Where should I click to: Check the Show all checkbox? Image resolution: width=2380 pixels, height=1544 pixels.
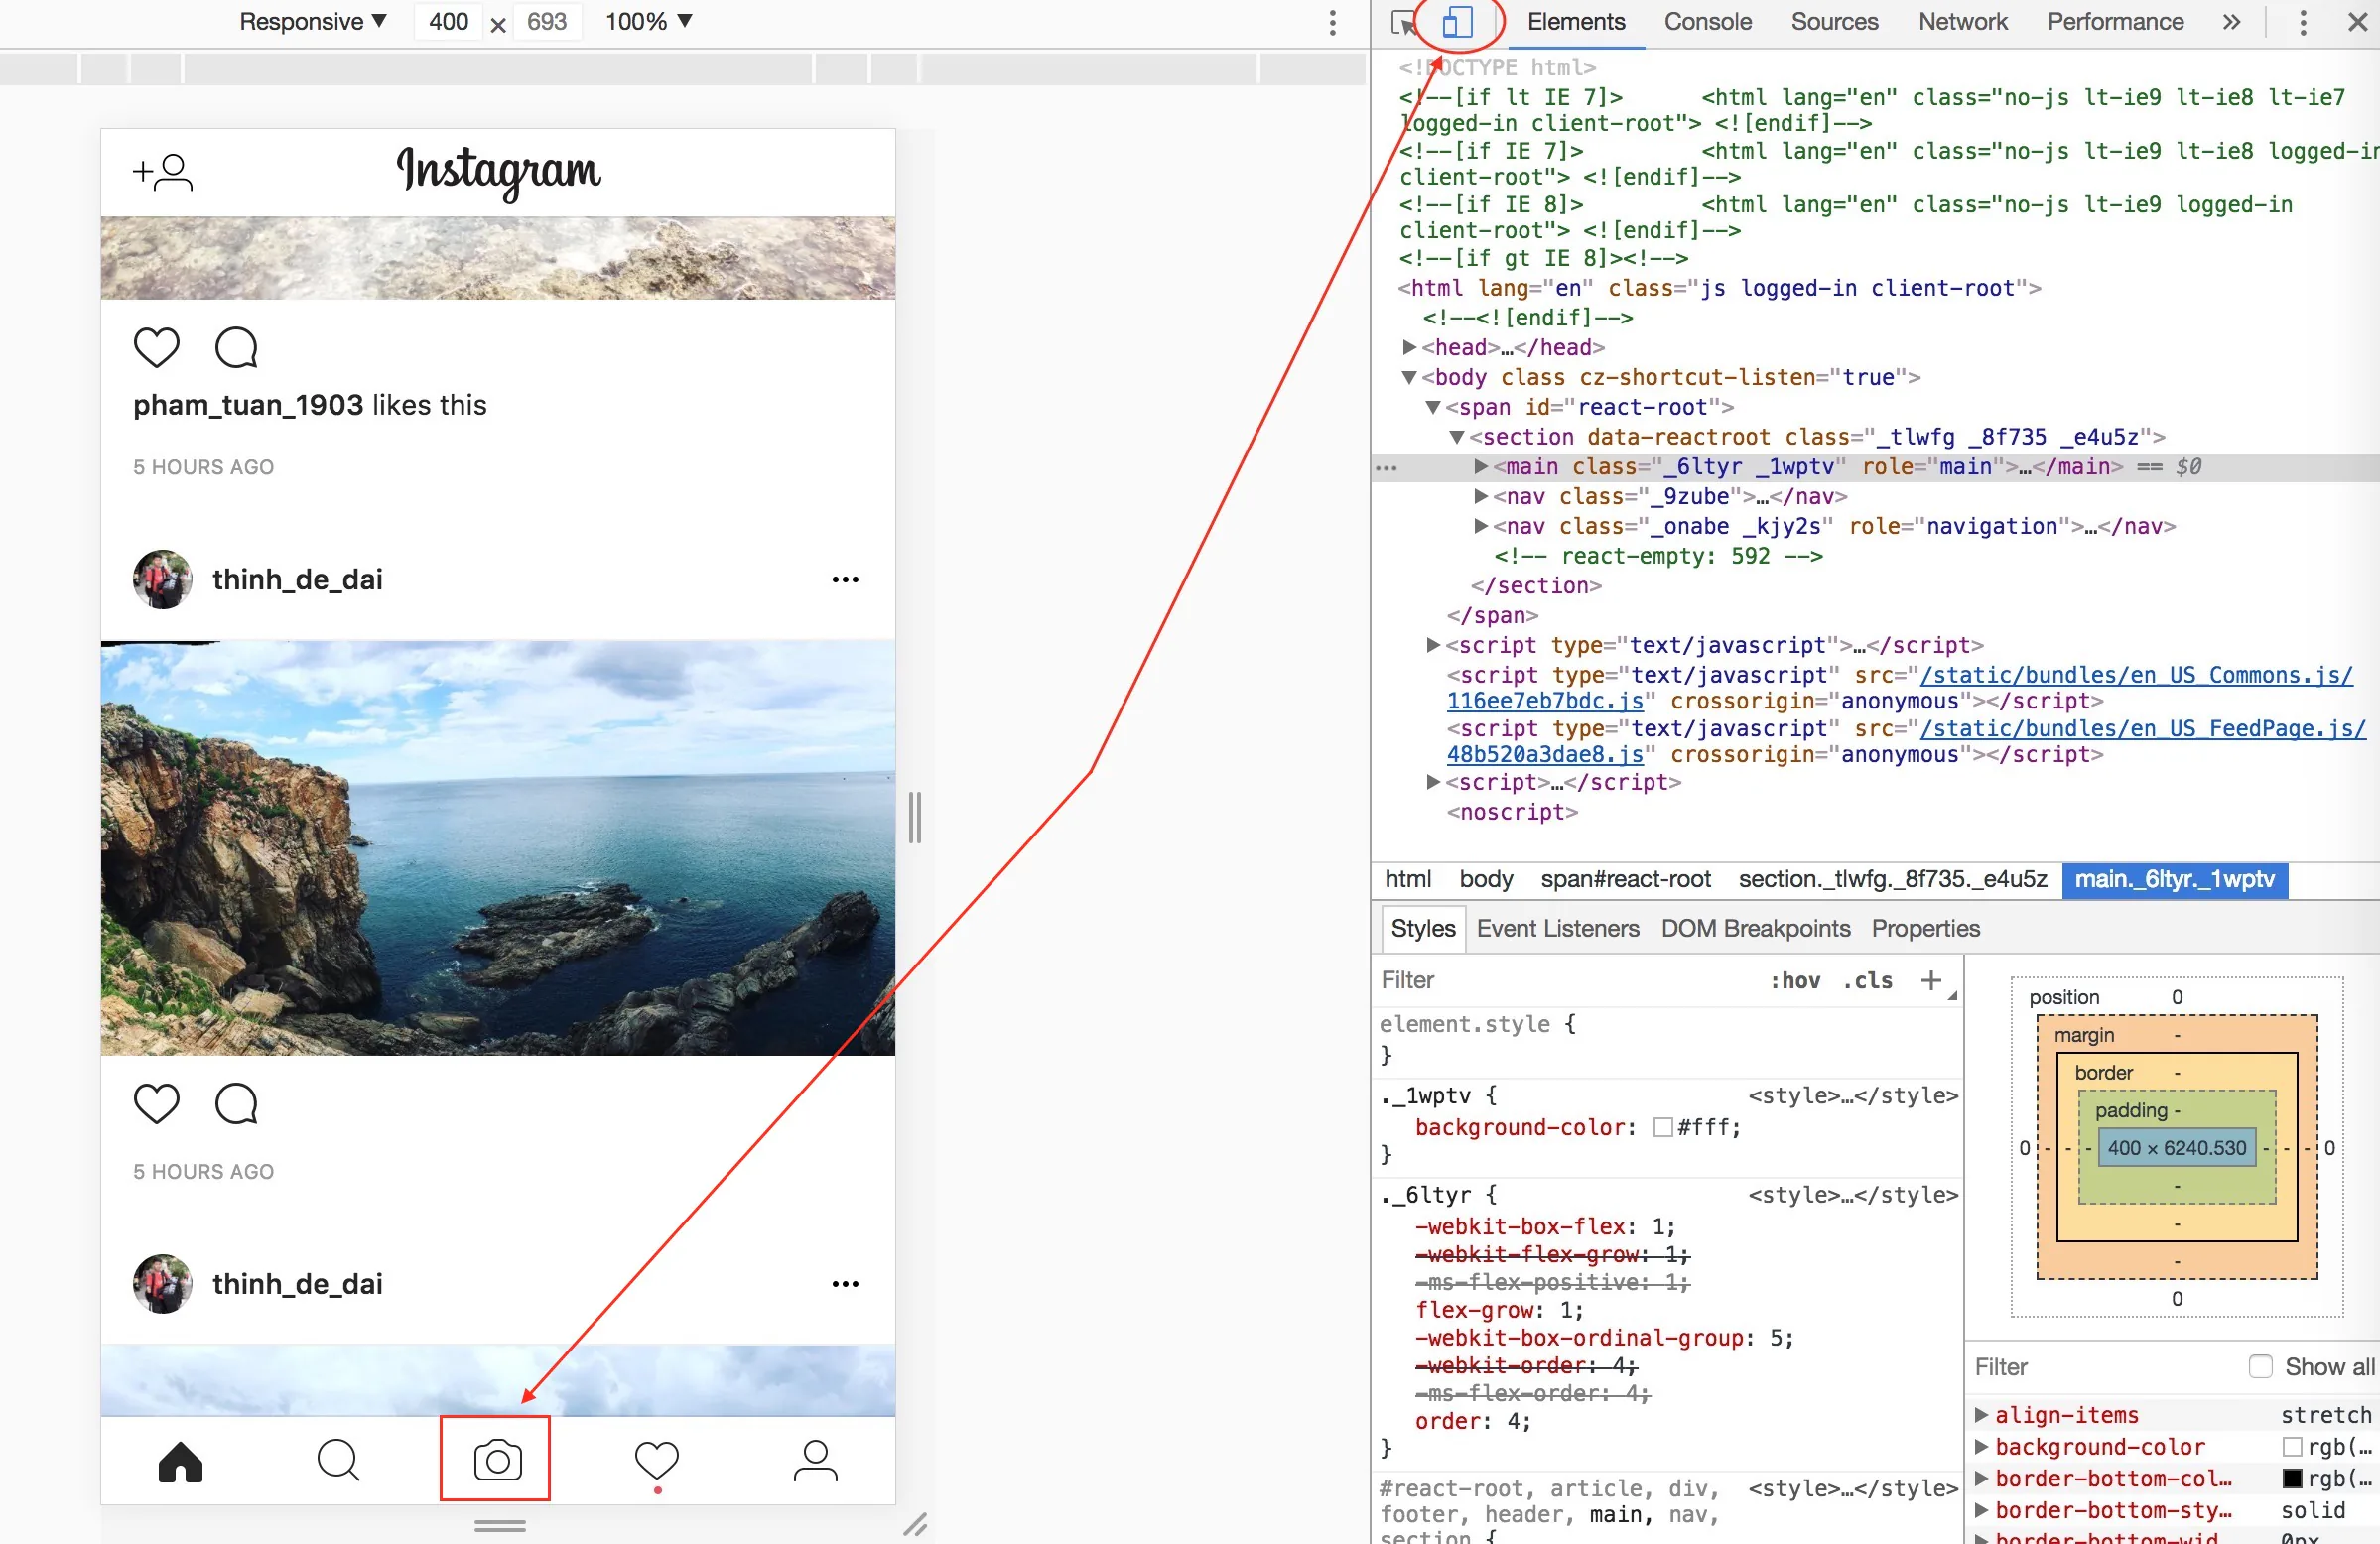click(2260, 1366)
